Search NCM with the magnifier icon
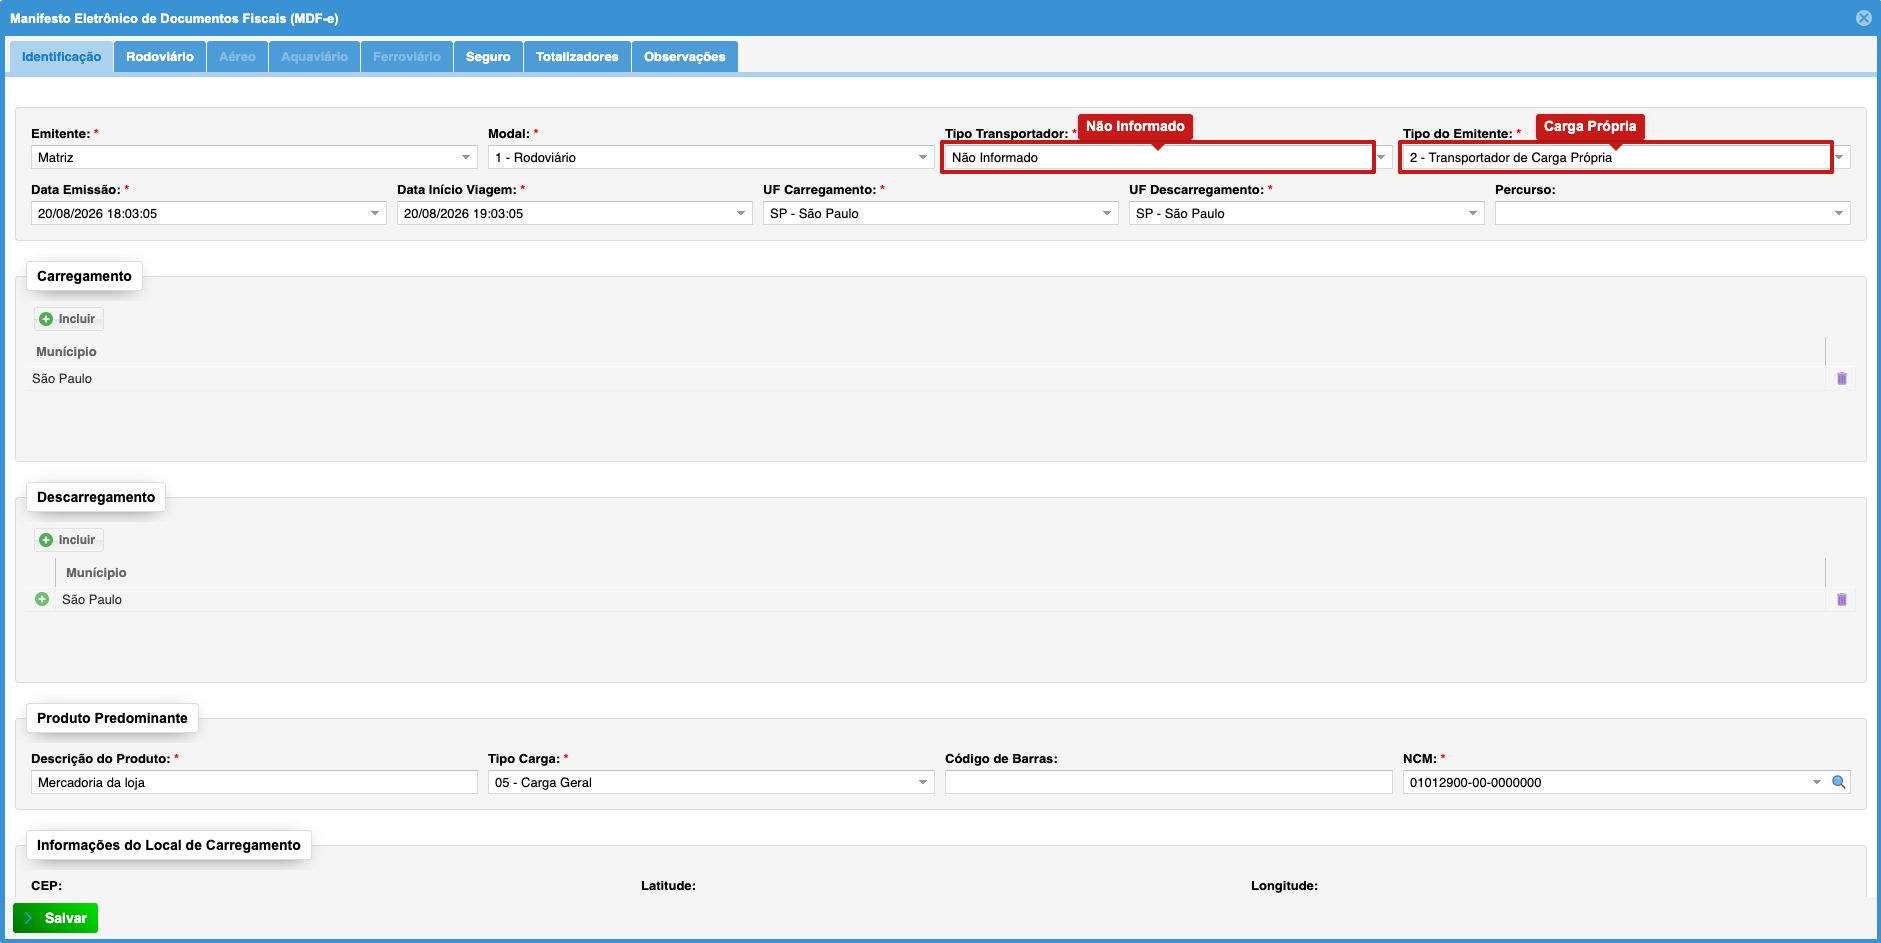Image resolution: width=1881 pixels, height=943 pixels. coord(1838,782)
